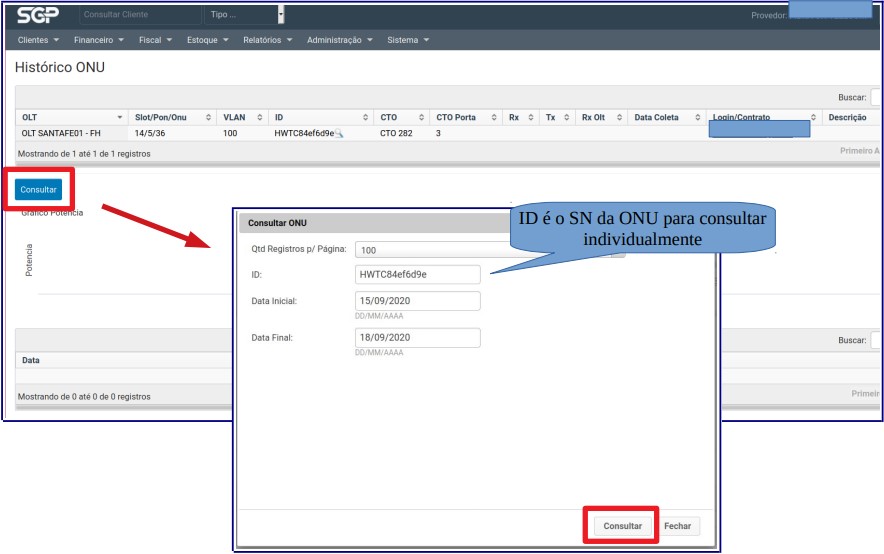
Task: Open the Clientes menu
Action: coord(39,40)
